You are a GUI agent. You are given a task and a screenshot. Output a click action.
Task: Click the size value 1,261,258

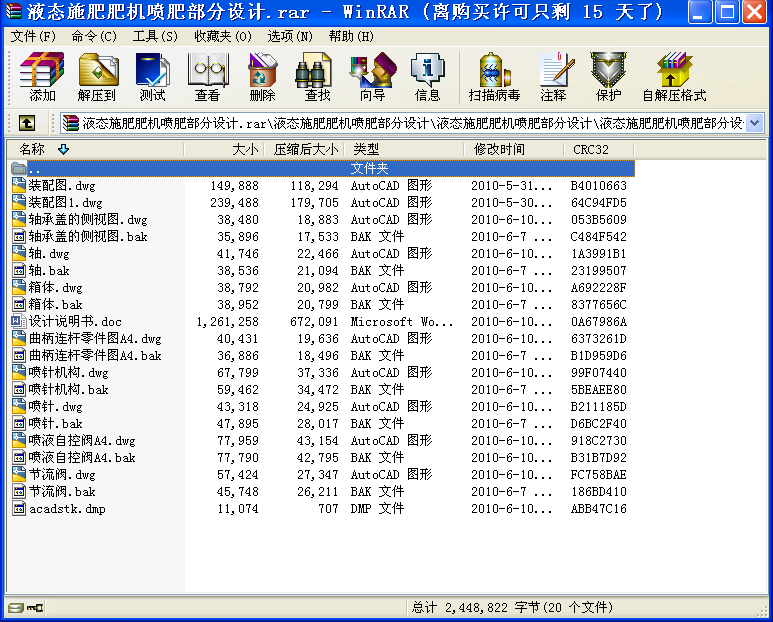pos(227,322)
